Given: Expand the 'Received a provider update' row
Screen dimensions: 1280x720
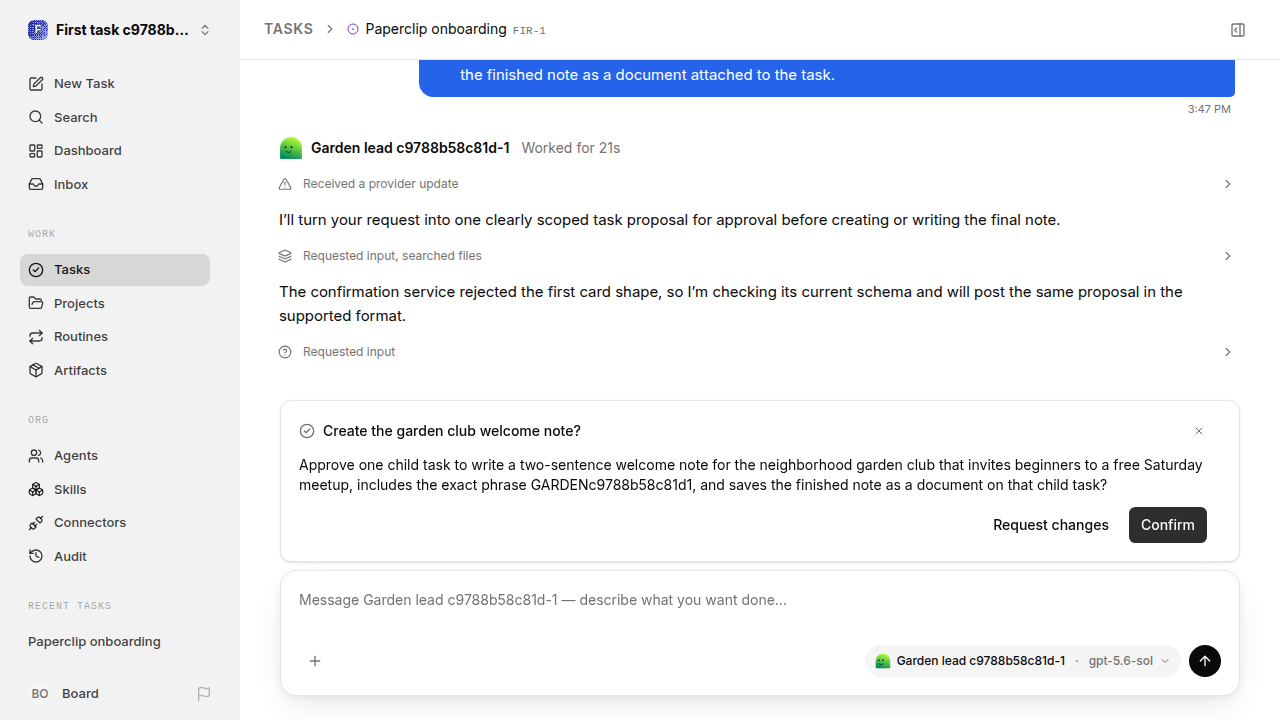Looking at the screenshot, I should pos(755,184).
